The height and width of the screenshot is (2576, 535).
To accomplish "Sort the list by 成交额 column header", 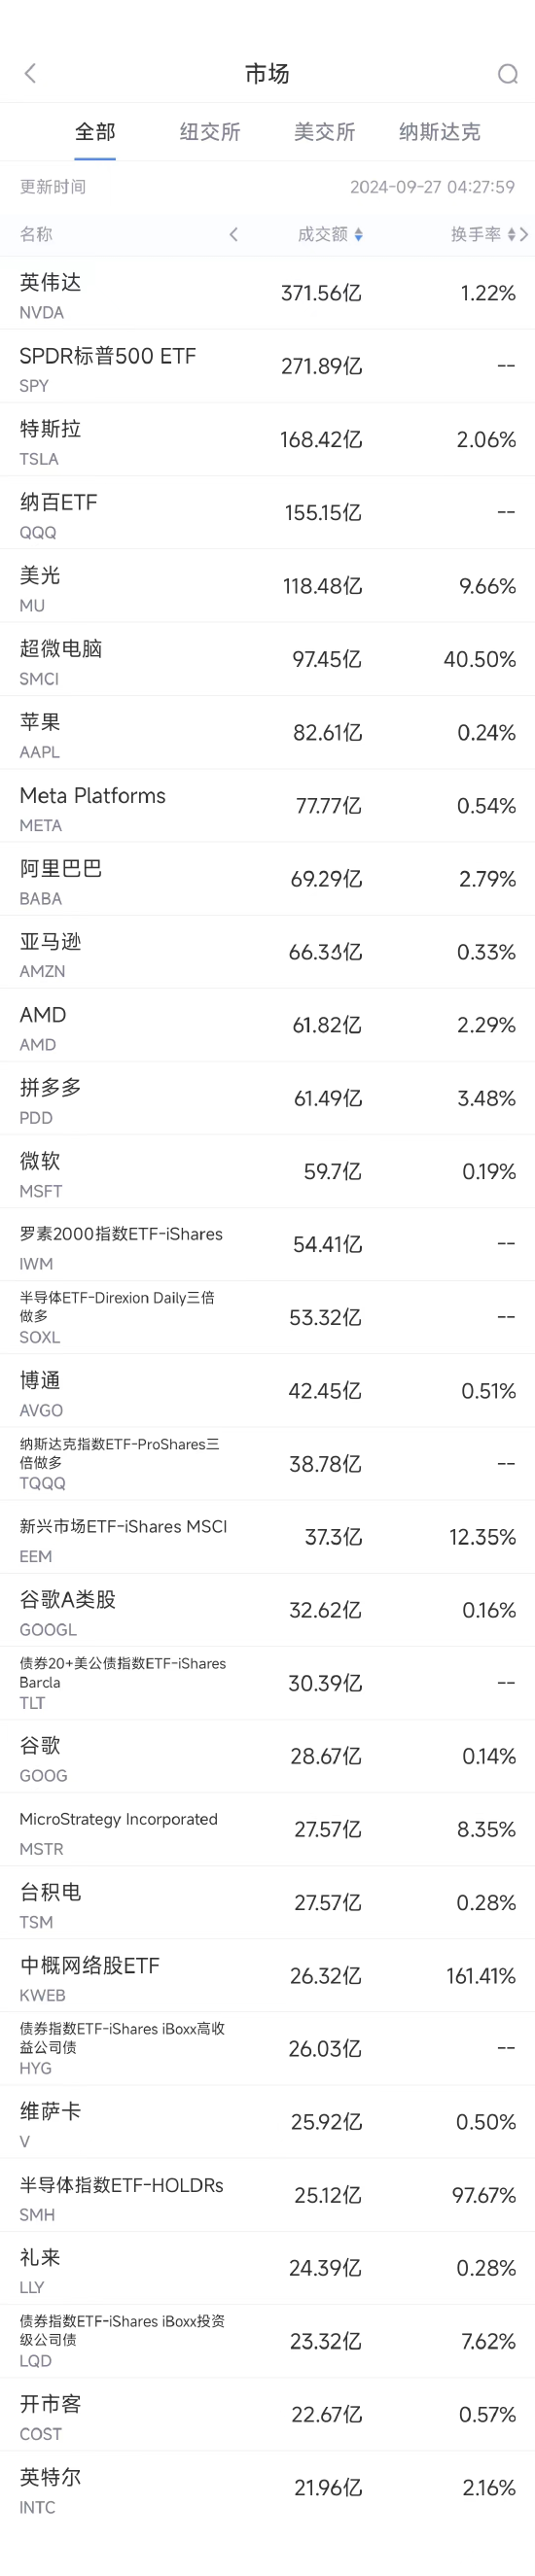I will [322, 234].
